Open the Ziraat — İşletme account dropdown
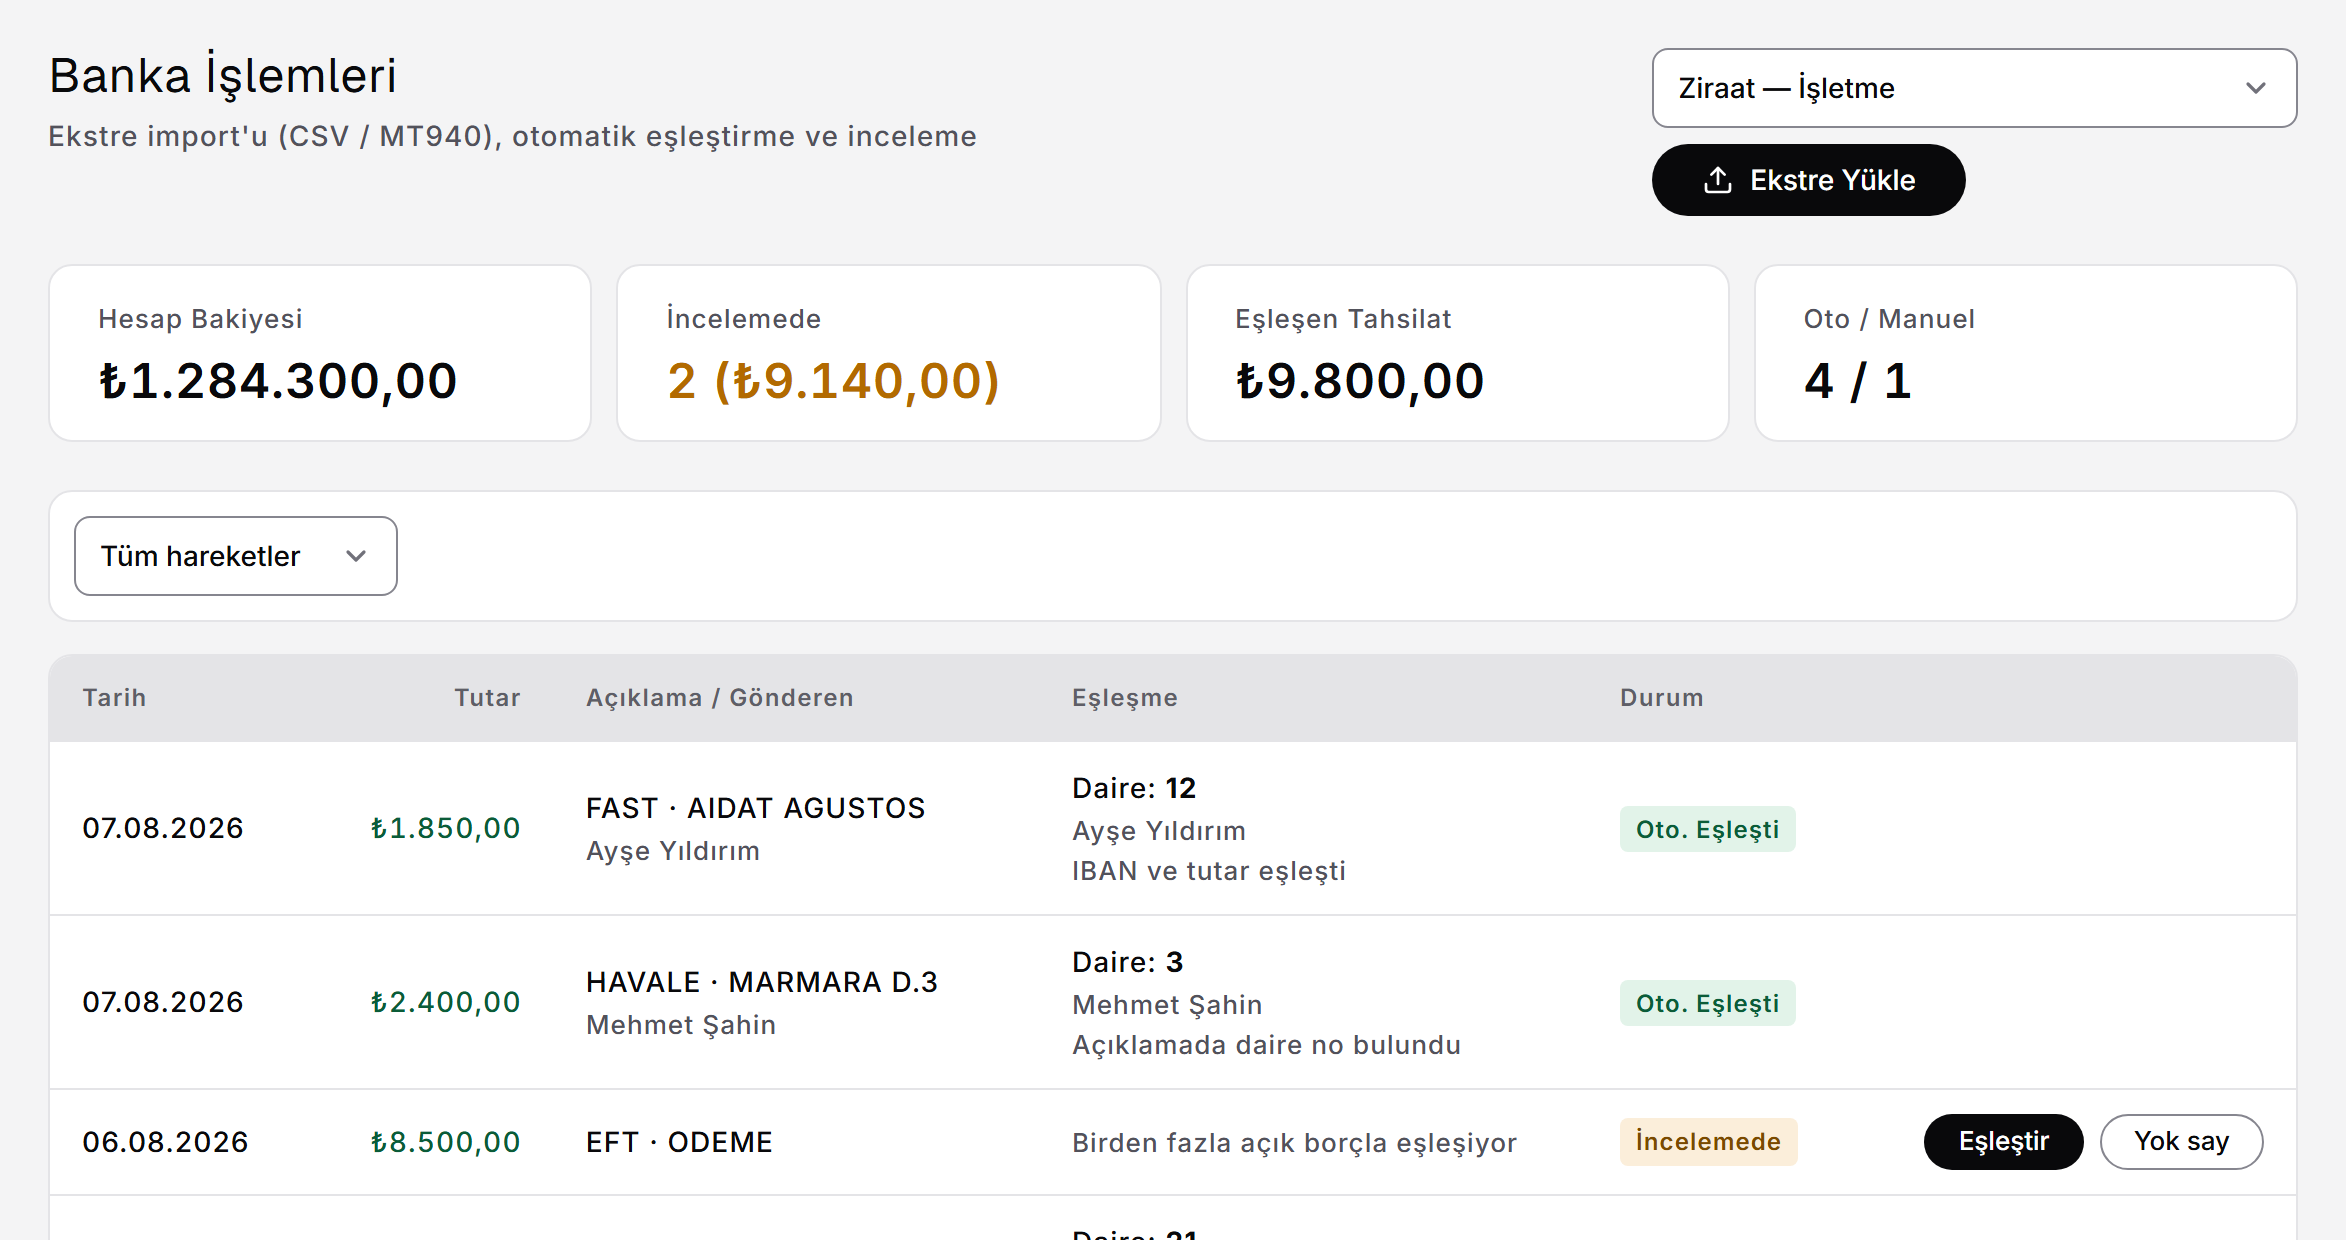Viewport: 2346px width, 1240px height. click(x=1974, y=88)
